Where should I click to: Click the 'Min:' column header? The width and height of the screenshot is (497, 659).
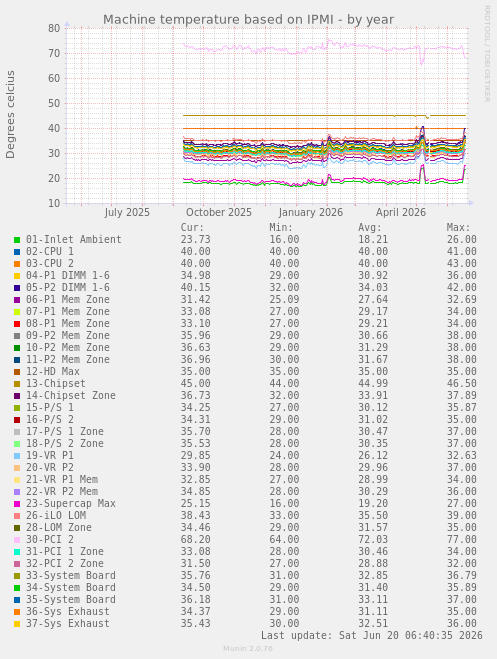[x=281, y=227]
